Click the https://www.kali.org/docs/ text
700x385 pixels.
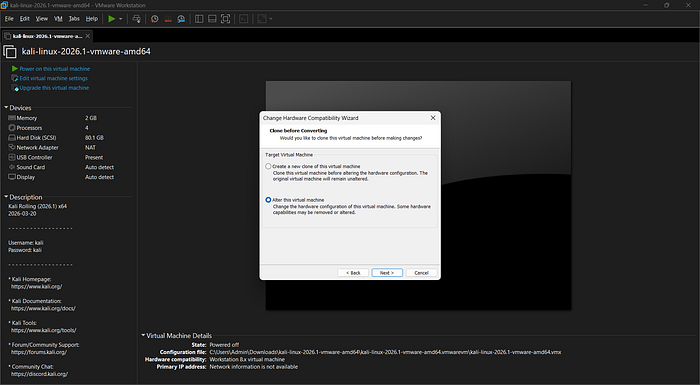43,309
